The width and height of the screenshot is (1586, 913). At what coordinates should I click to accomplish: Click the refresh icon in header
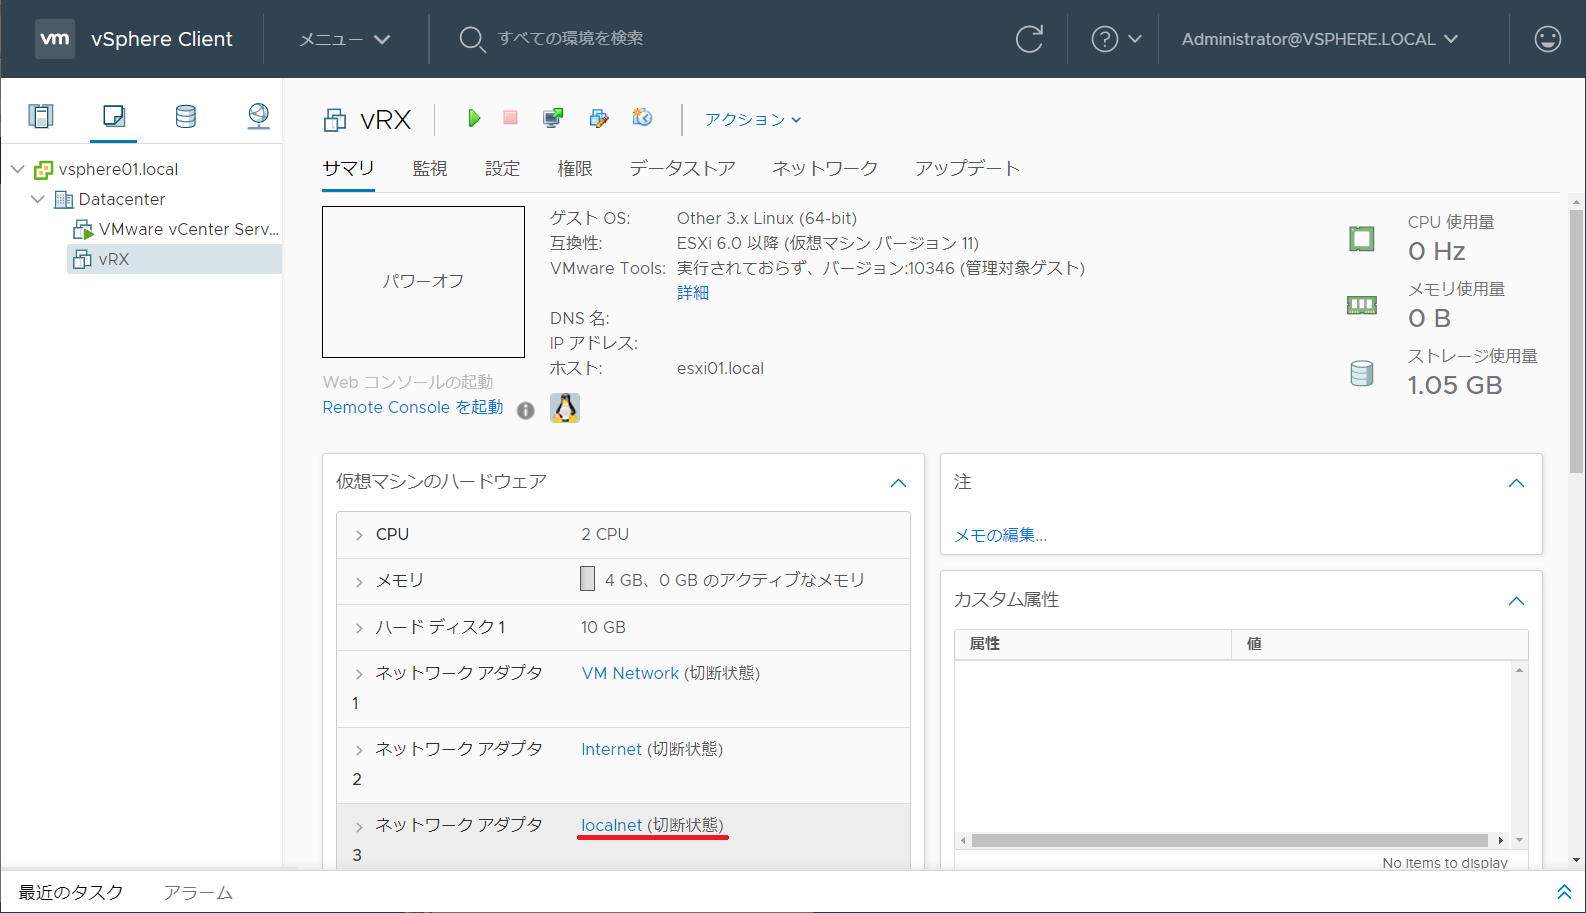click(x=1029, y=39)
